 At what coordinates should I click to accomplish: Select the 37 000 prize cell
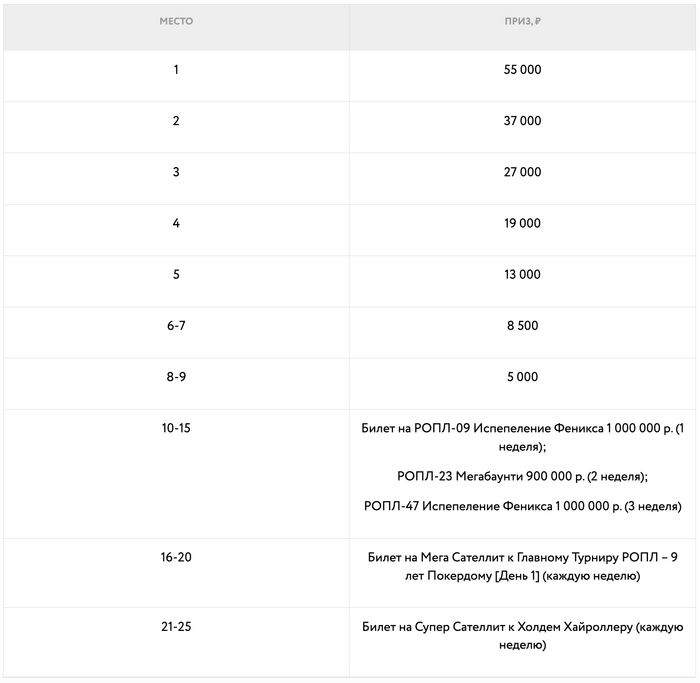523,121
